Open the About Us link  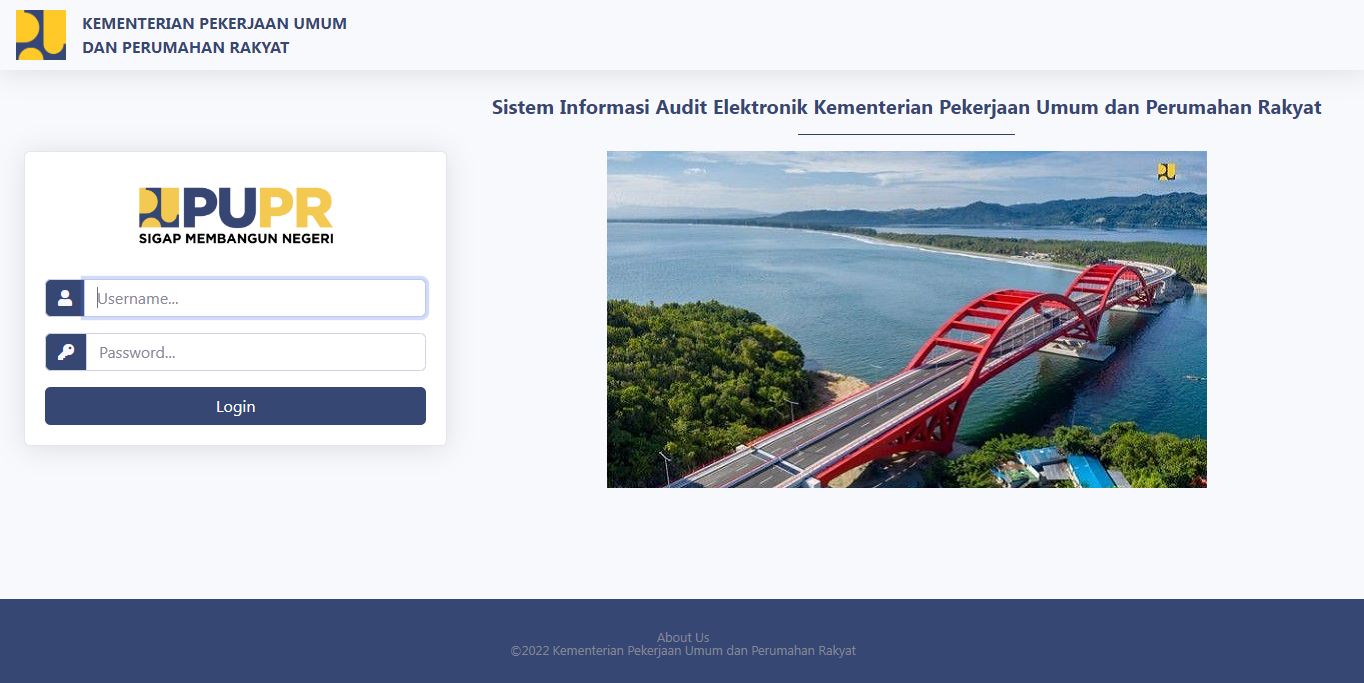pyautogui.click(x=682, y=637)
